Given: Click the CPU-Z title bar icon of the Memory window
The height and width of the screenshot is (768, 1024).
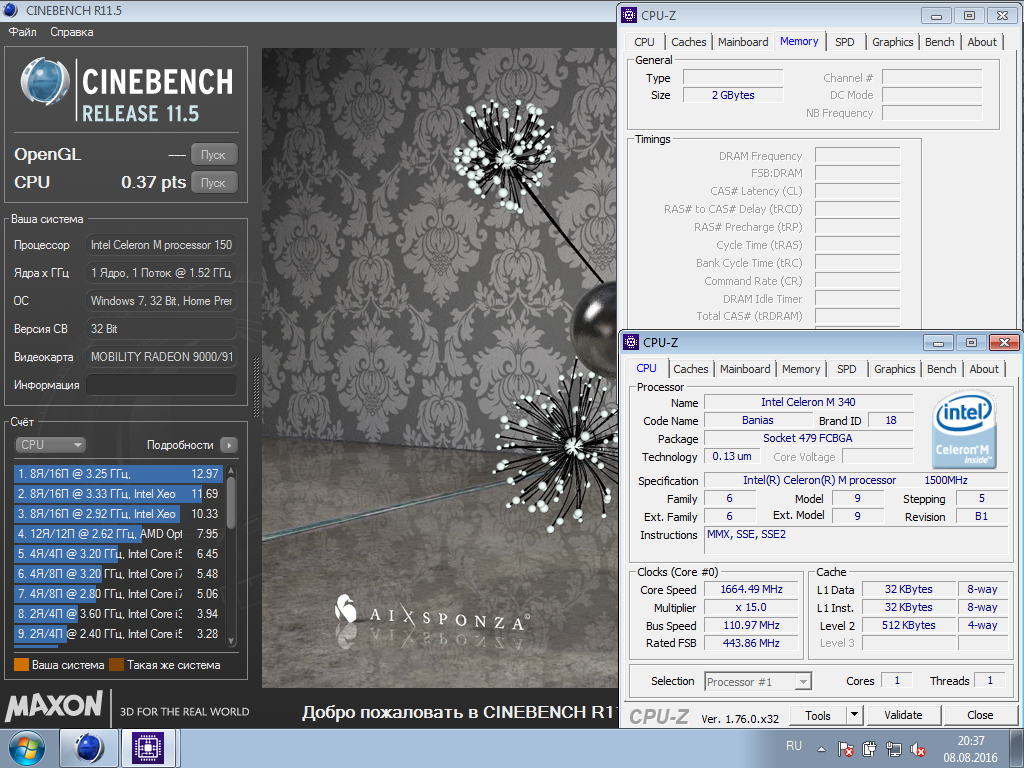Looking at the screenshot, I should (x=629, y=15).
